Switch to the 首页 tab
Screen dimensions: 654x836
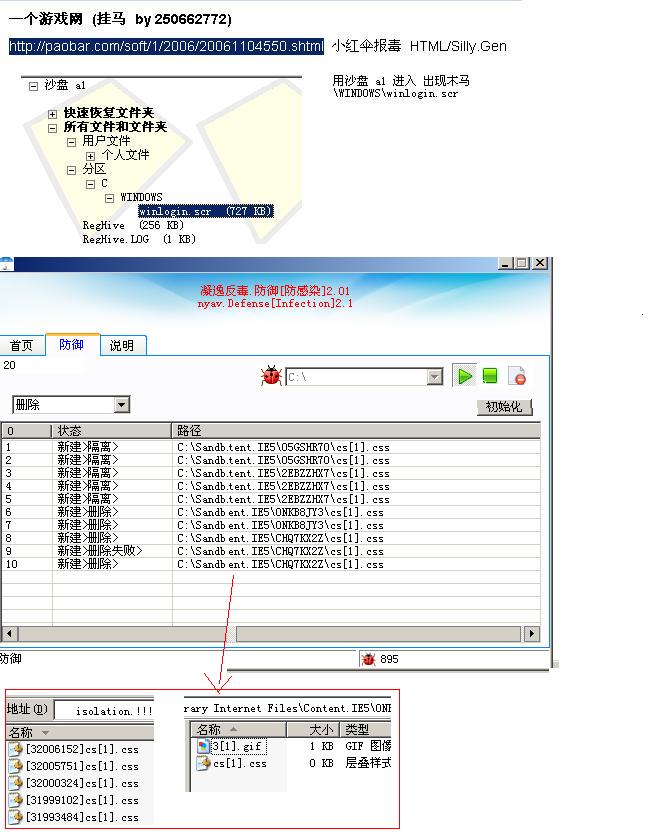click(21, 346)
